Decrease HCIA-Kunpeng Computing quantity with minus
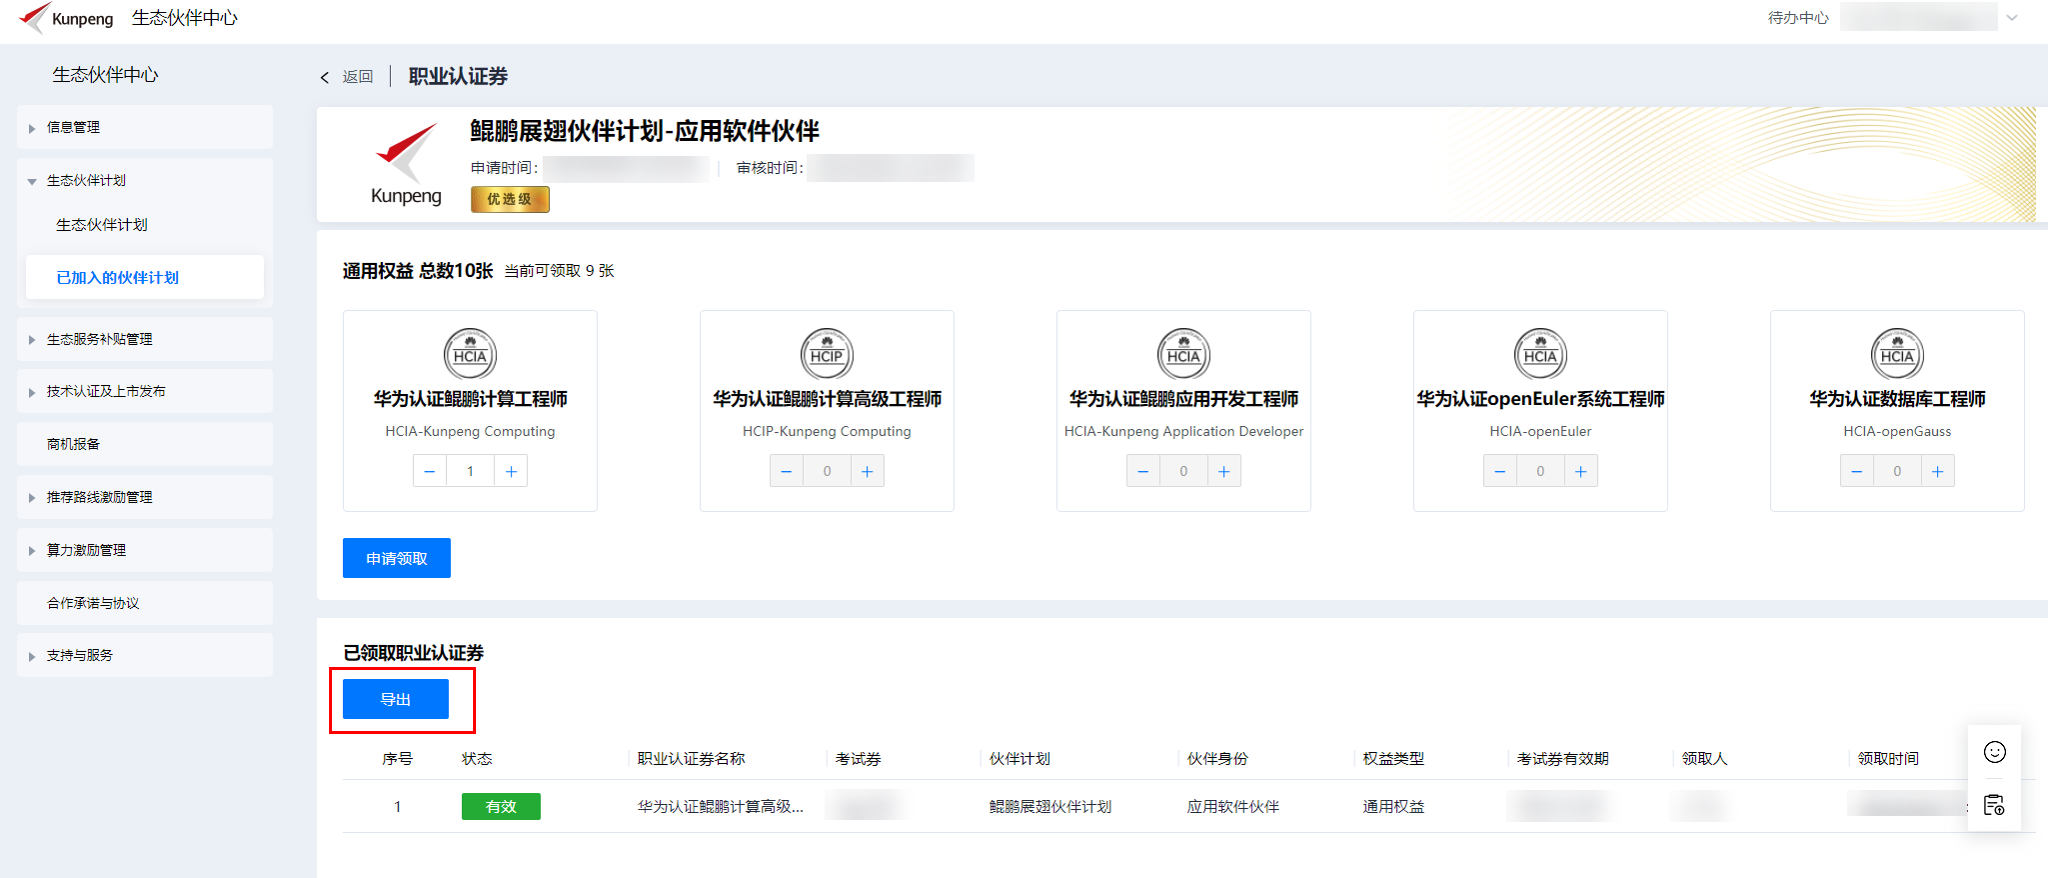Image resolution: width=2048 pixels, height=878 pixels. (x=430, y=471)
